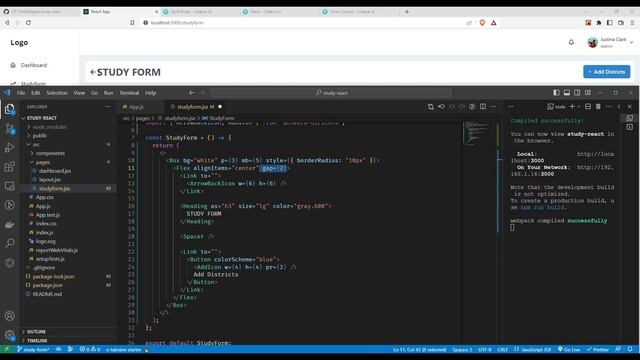The height and width of the screenshot is (360, 640).
Task: Navigate back arrow in VS Code title bar
Action: click(x=191, y=93)
